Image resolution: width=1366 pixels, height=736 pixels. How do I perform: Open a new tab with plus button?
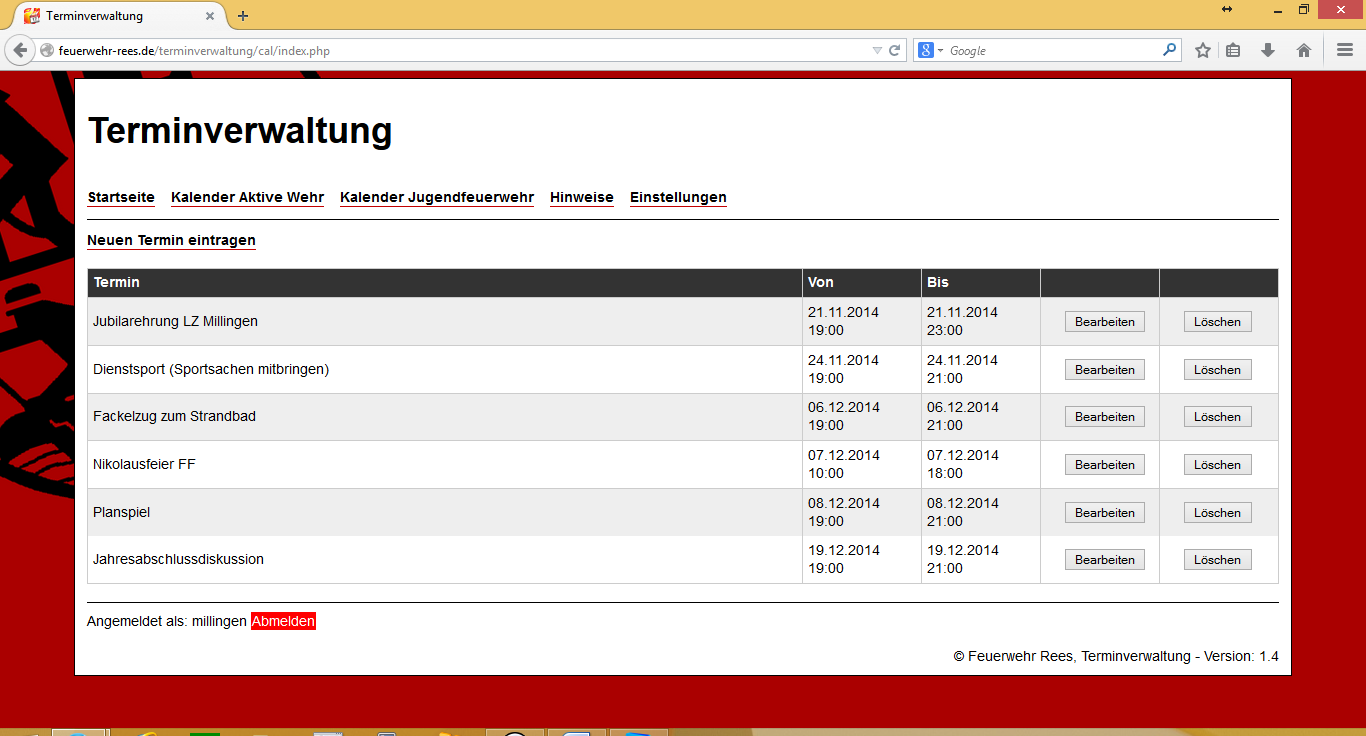click(x=243, y=16)
